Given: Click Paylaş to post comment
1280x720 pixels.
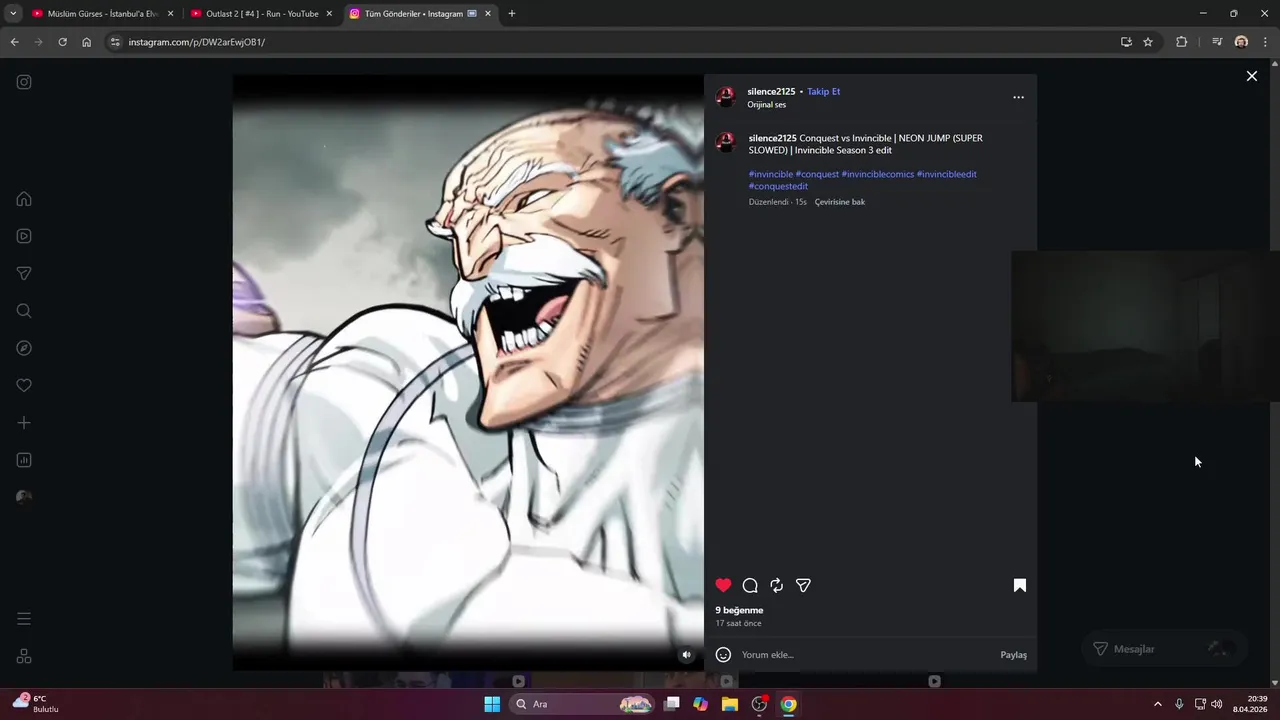Looking at the screenshot, I should pyautogui.click(x=1013, y=655).
